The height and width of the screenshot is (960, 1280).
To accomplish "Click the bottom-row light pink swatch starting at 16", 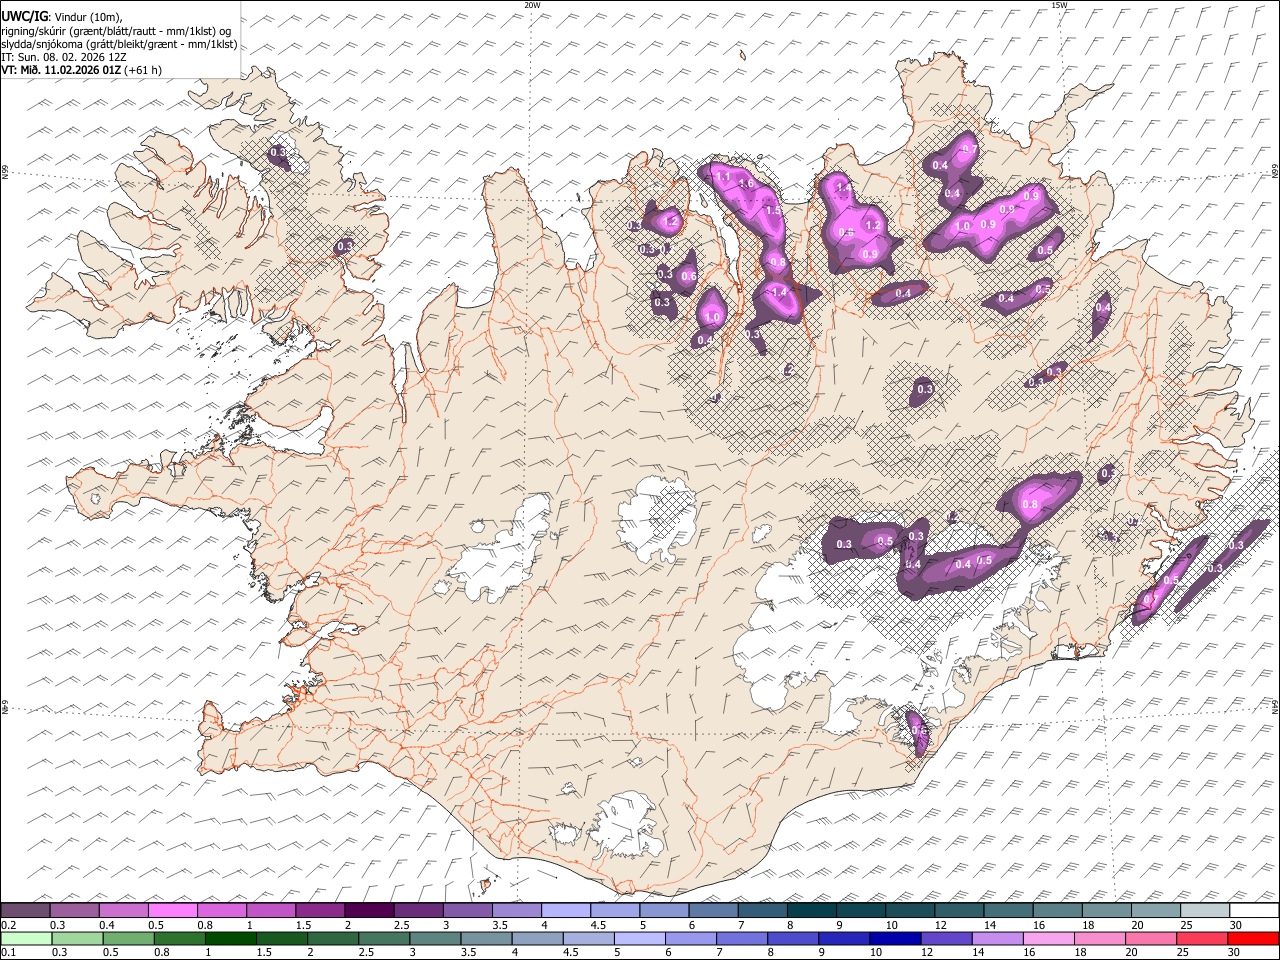I will tap(1049, 938).
